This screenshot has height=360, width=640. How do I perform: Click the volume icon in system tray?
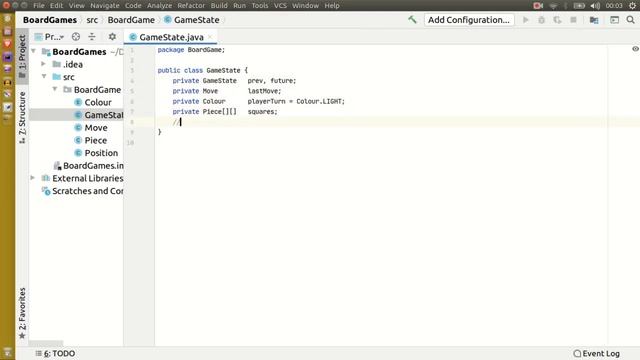pyautogui.click(x=595, y=5)
